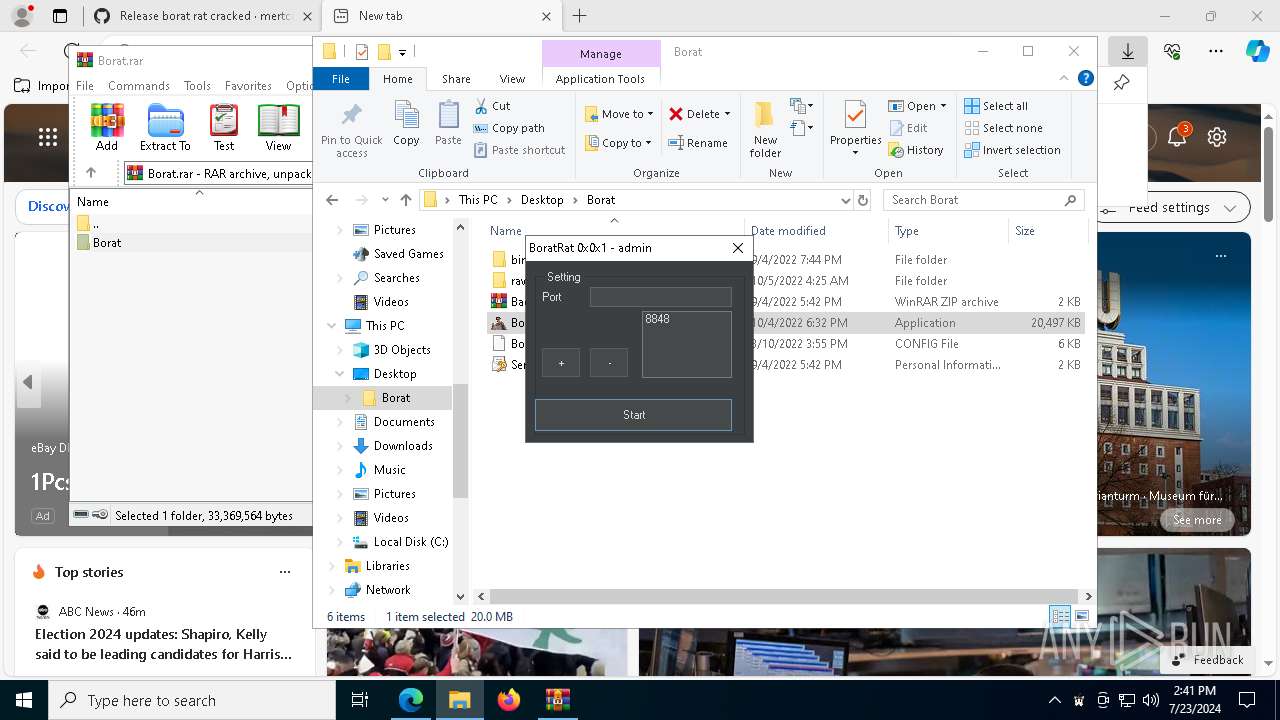
Task: Click Select all in the ribbon
Action: 996,106
